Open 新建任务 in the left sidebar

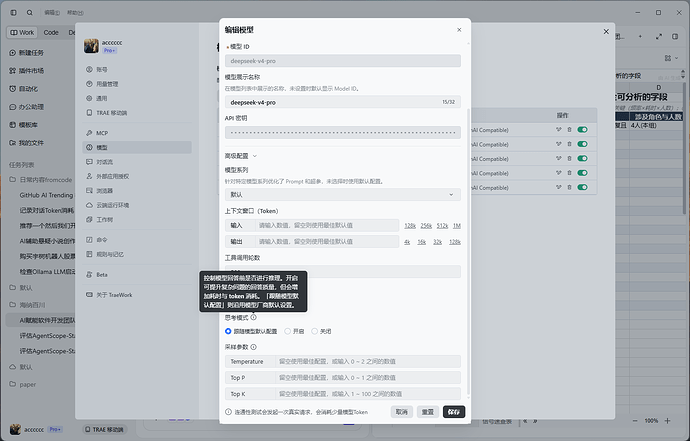tap(26, 53)
